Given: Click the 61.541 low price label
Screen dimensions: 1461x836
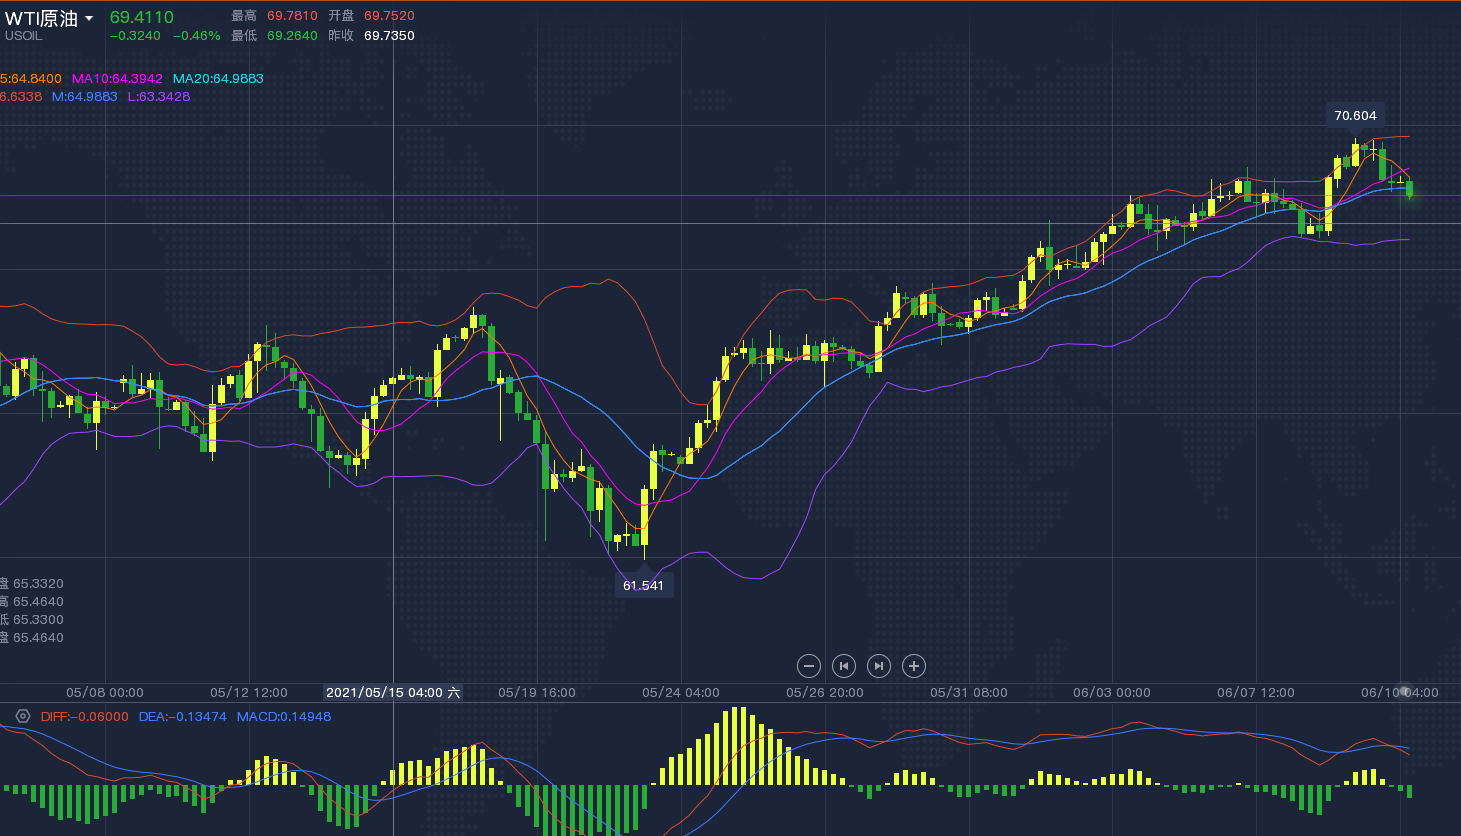Looking at the screenshot, I should (643, 585).
